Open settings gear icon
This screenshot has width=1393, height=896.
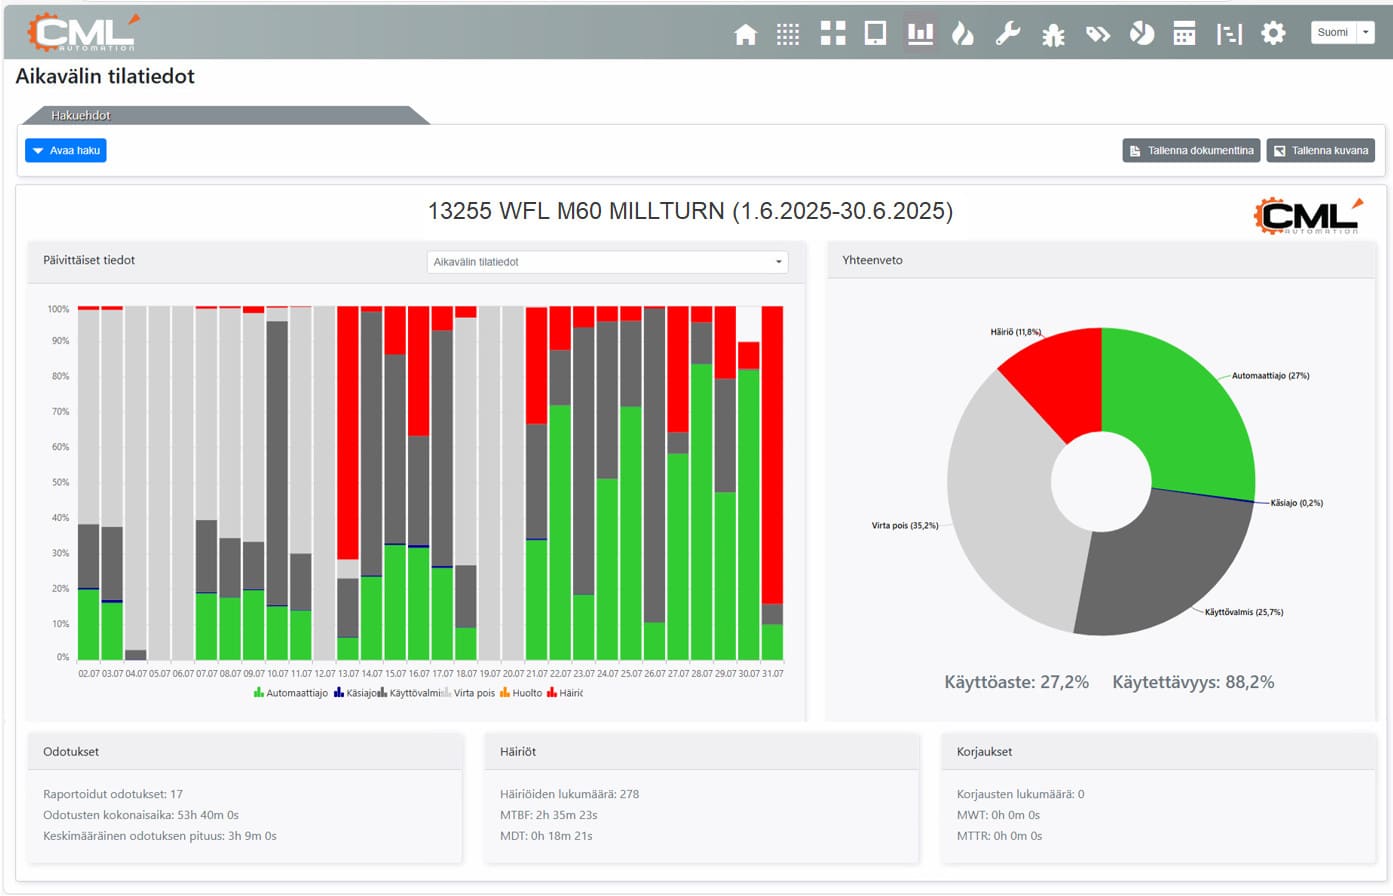point(1273,33)
